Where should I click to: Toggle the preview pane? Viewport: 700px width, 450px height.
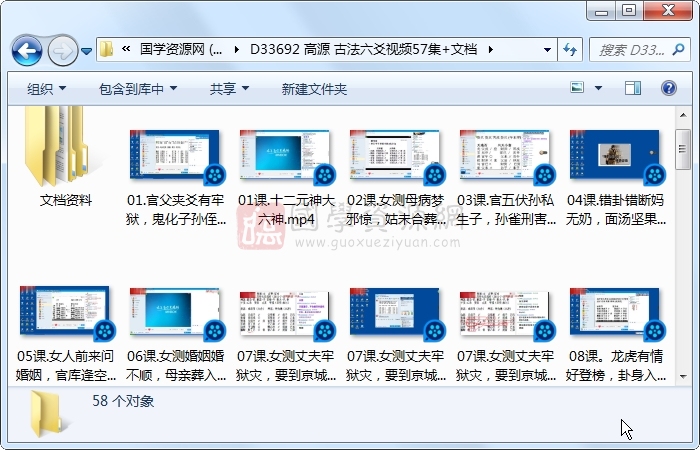(x=633, y=88)
